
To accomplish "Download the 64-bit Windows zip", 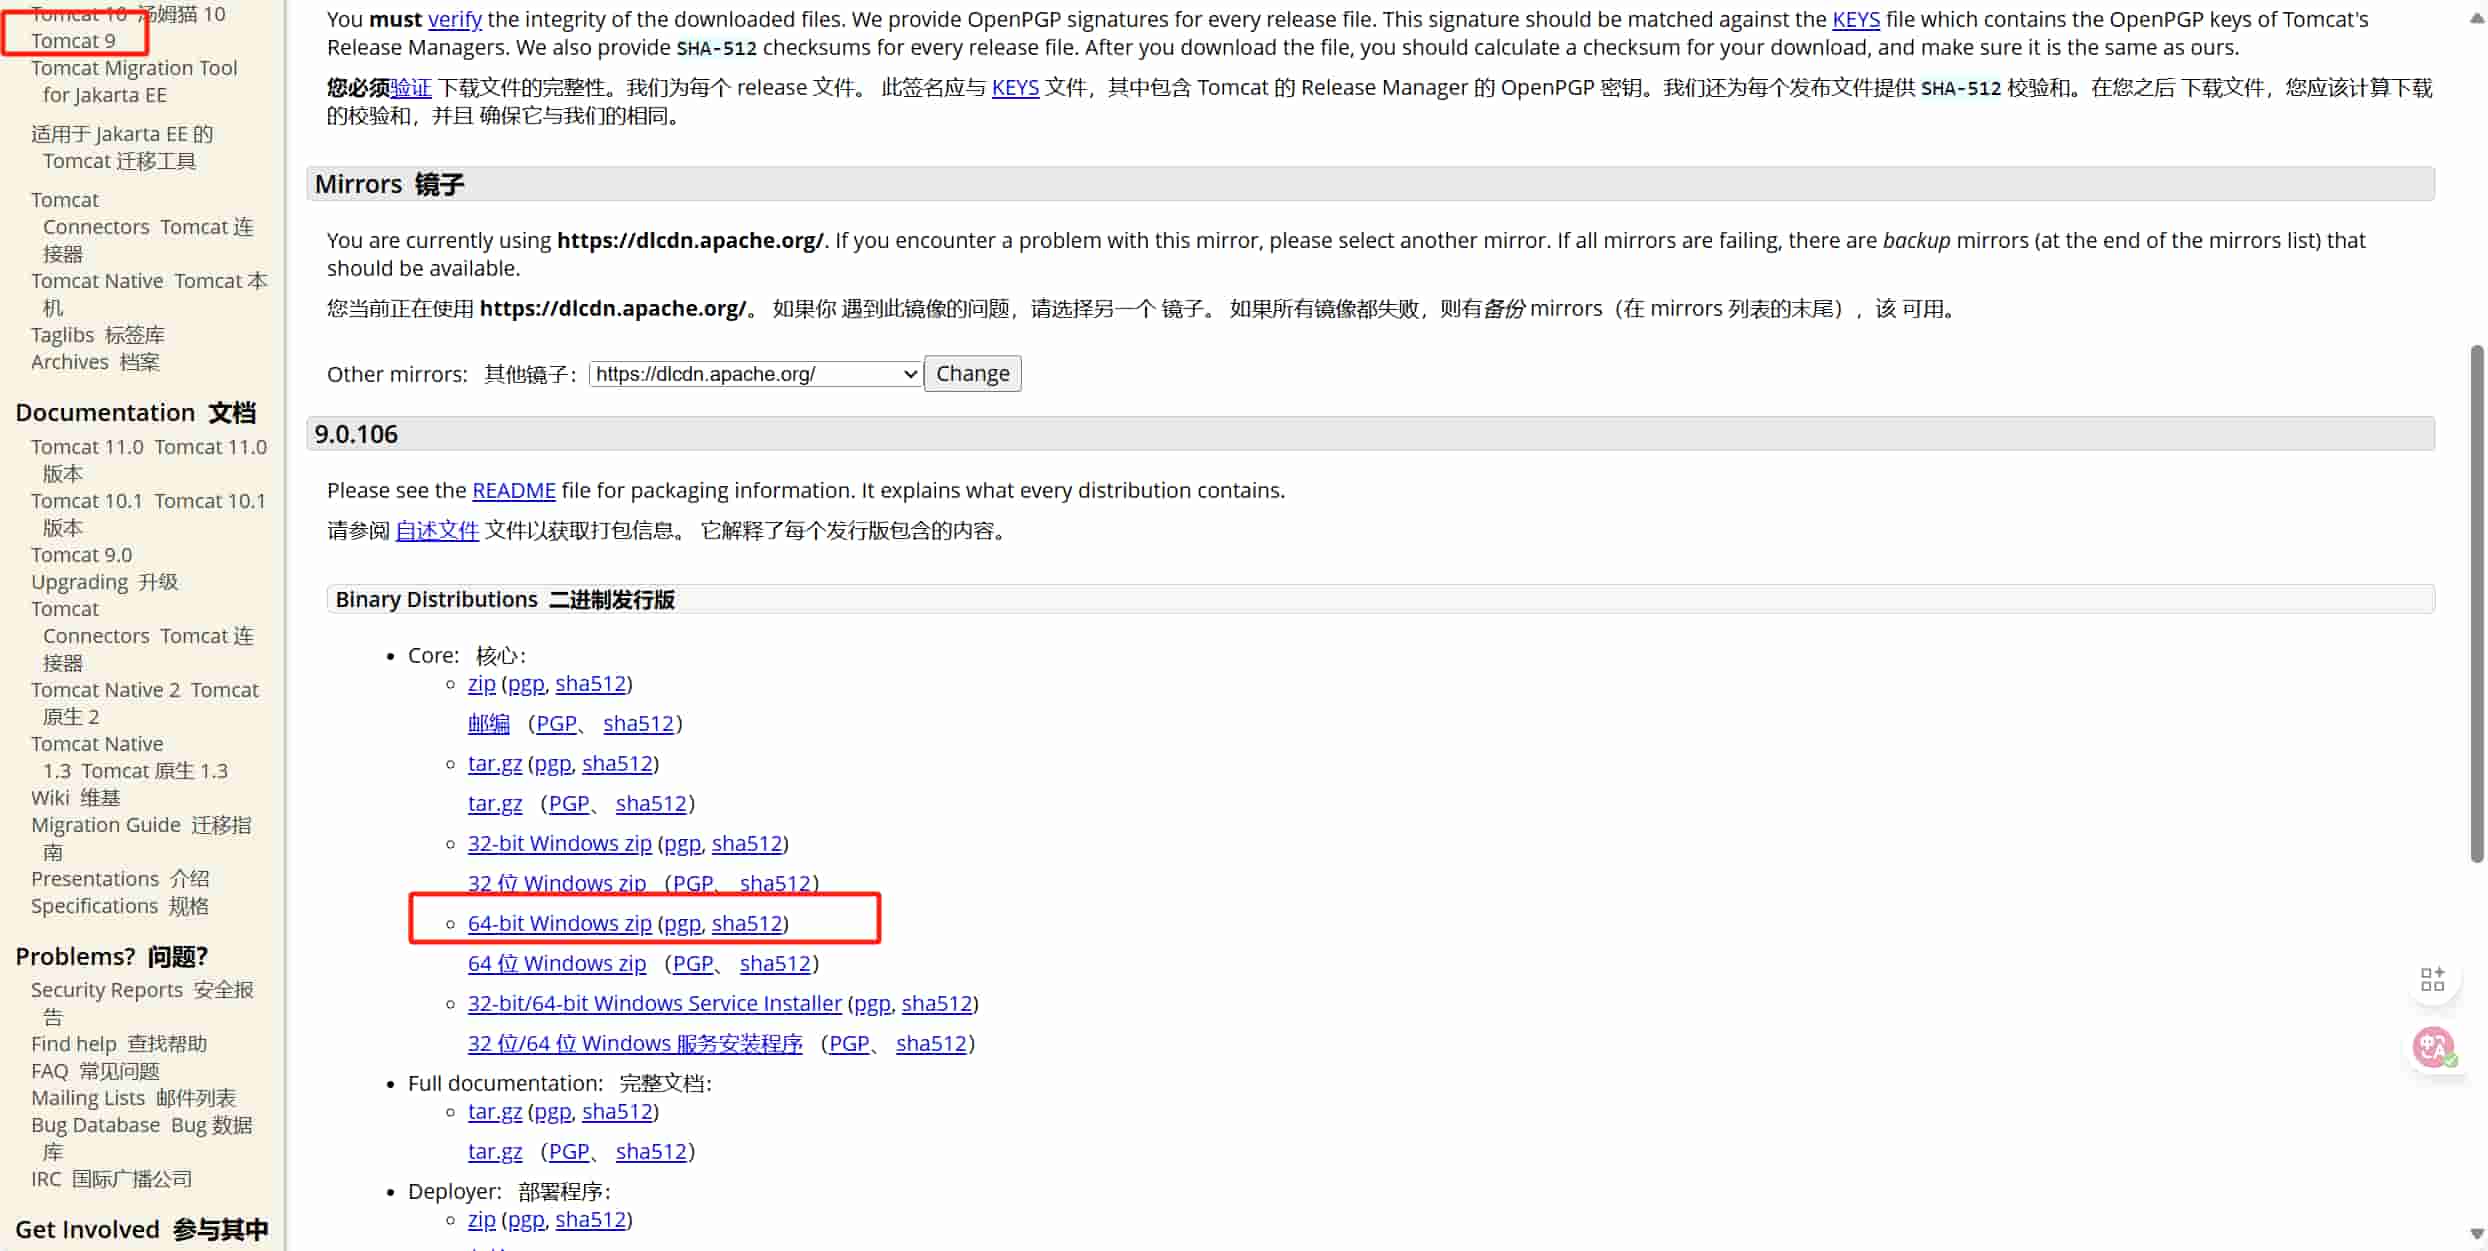I will pyautogui.click(x=559, y=923).
